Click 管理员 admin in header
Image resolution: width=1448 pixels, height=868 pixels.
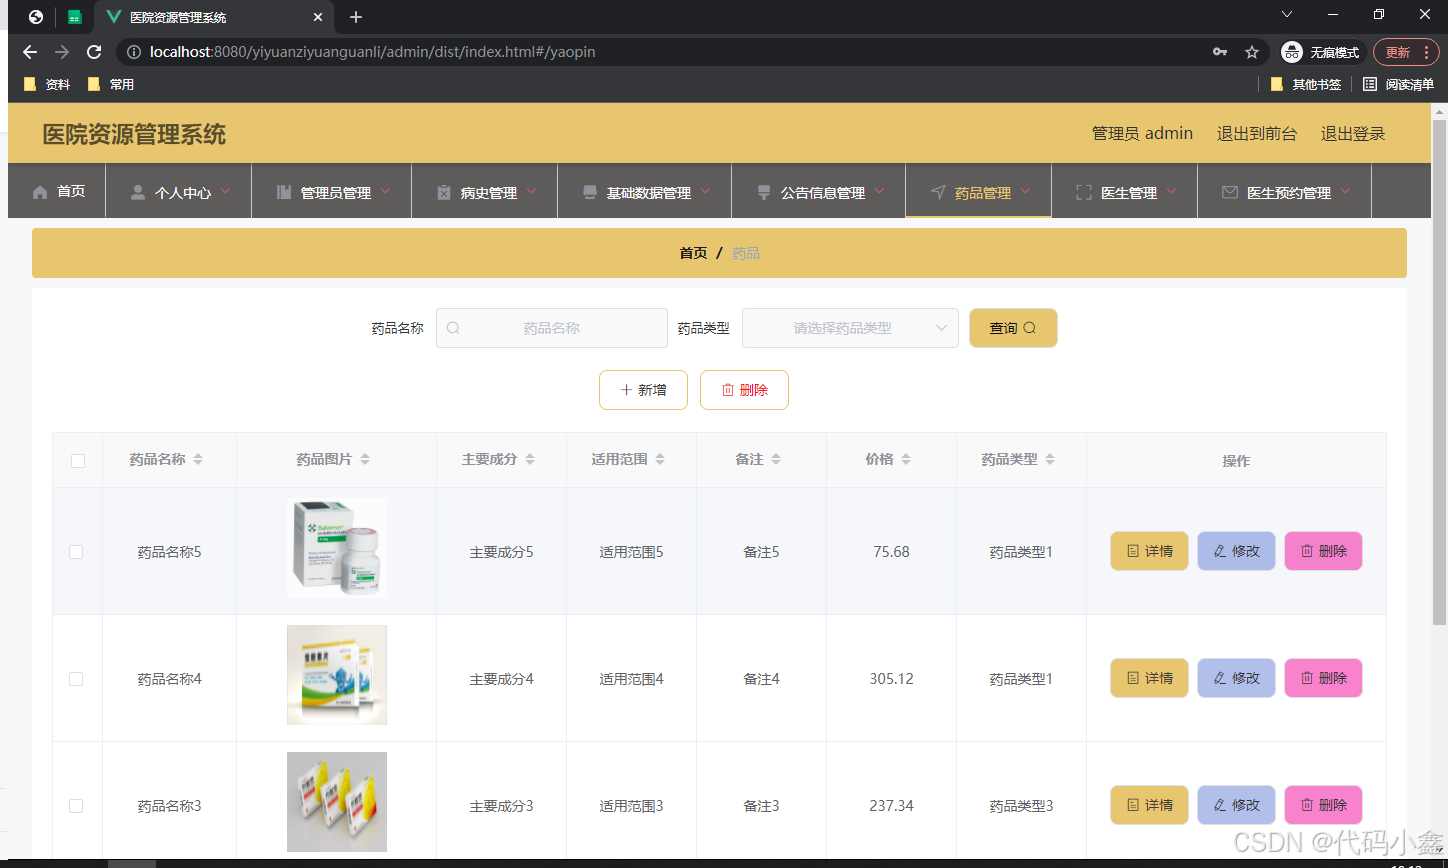point(1142,134)
